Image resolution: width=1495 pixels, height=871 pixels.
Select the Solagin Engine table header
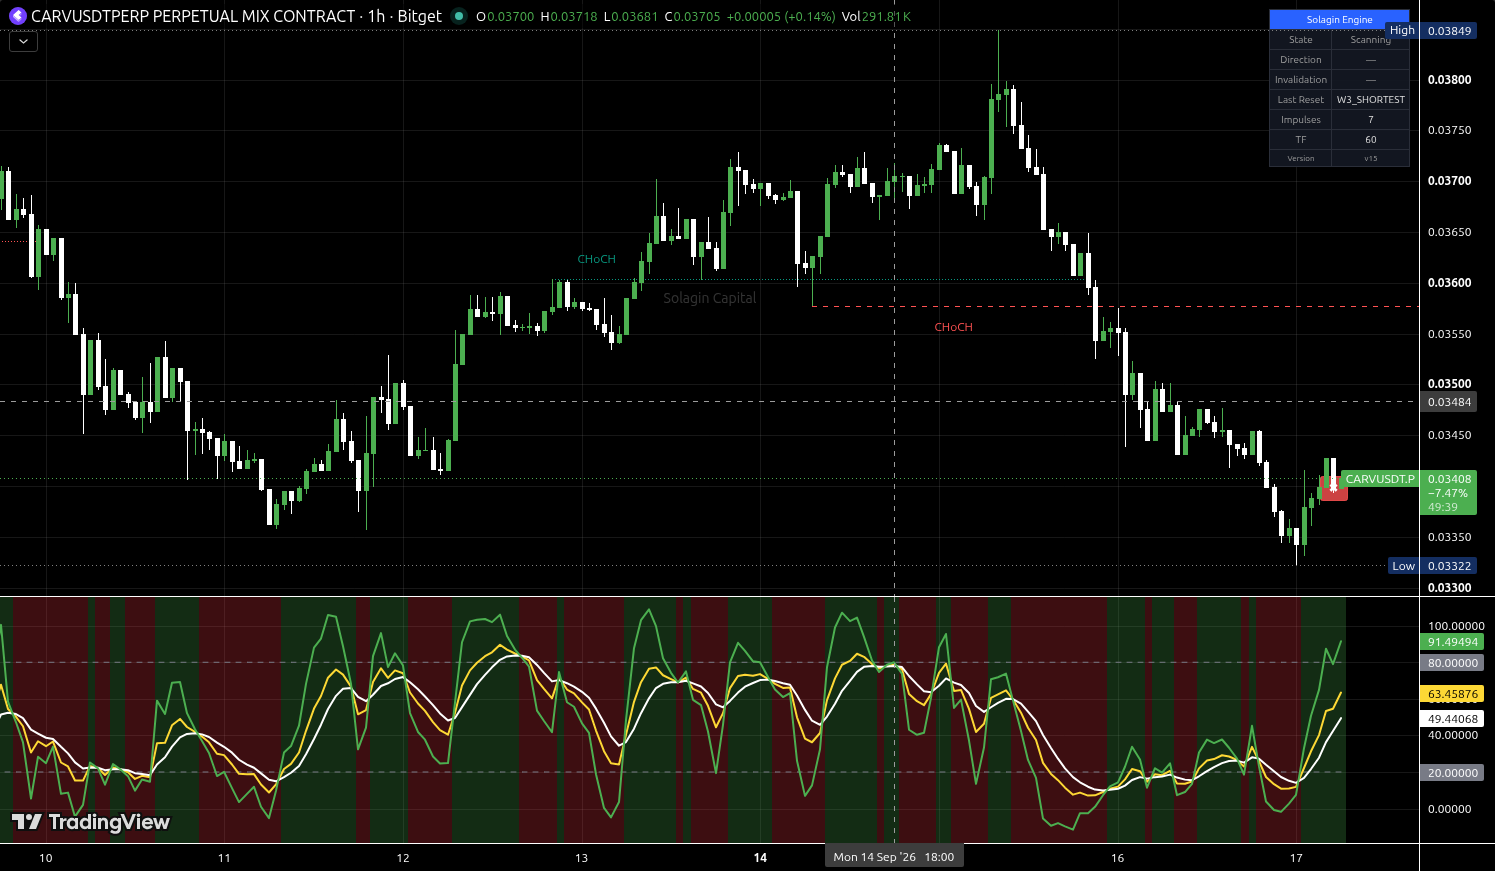1339,19
